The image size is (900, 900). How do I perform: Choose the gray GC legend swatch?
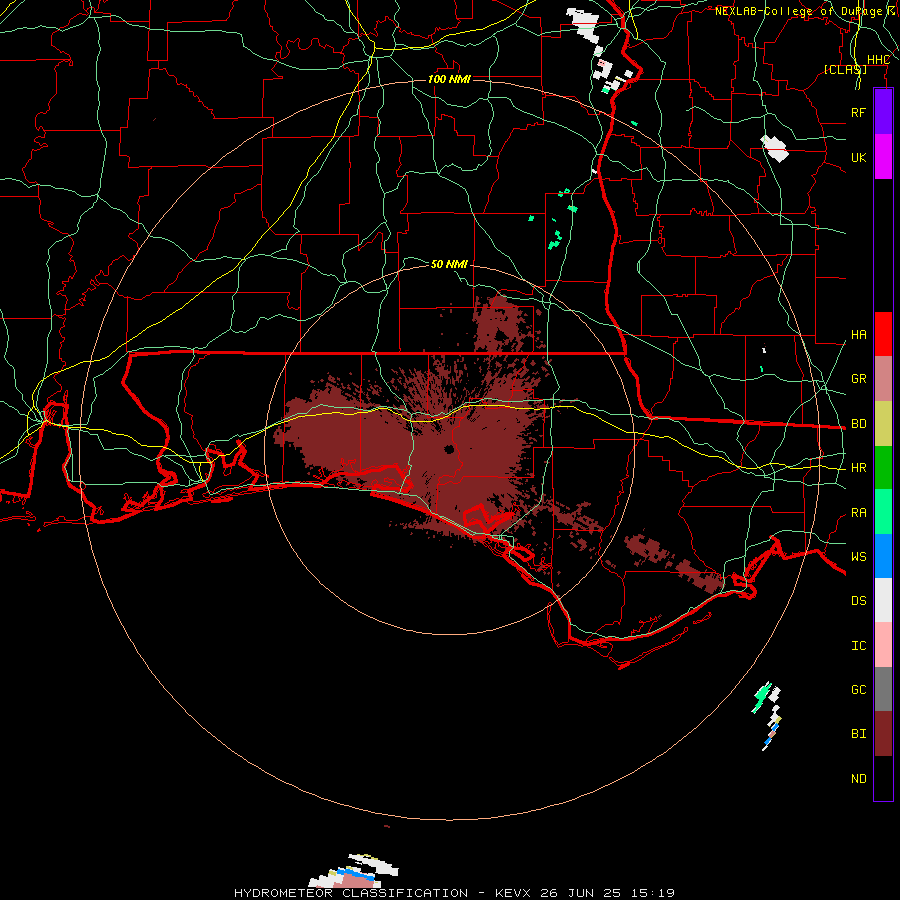click(883, 689)
